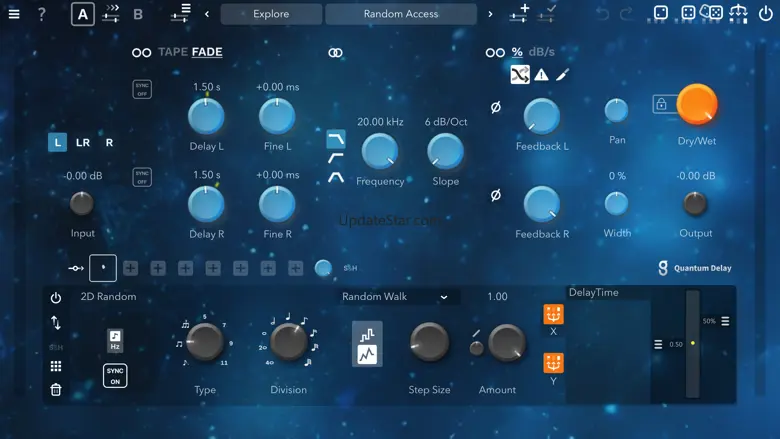
Task: Toggle Delay L sync off button
Action: click(x=142, y=89)
